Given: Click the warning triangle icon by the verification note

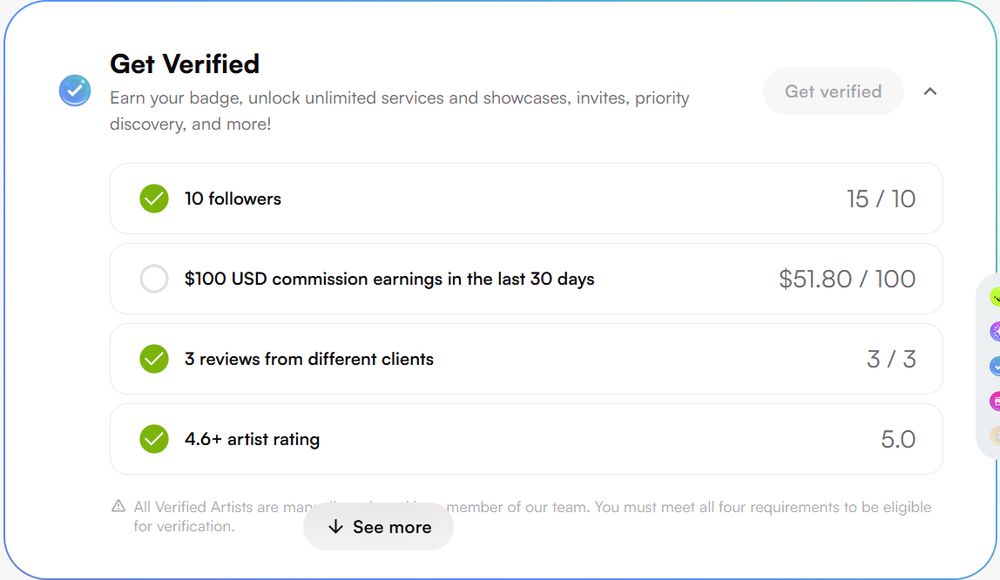Looking at the screenshot, I should tap(119, 507).
